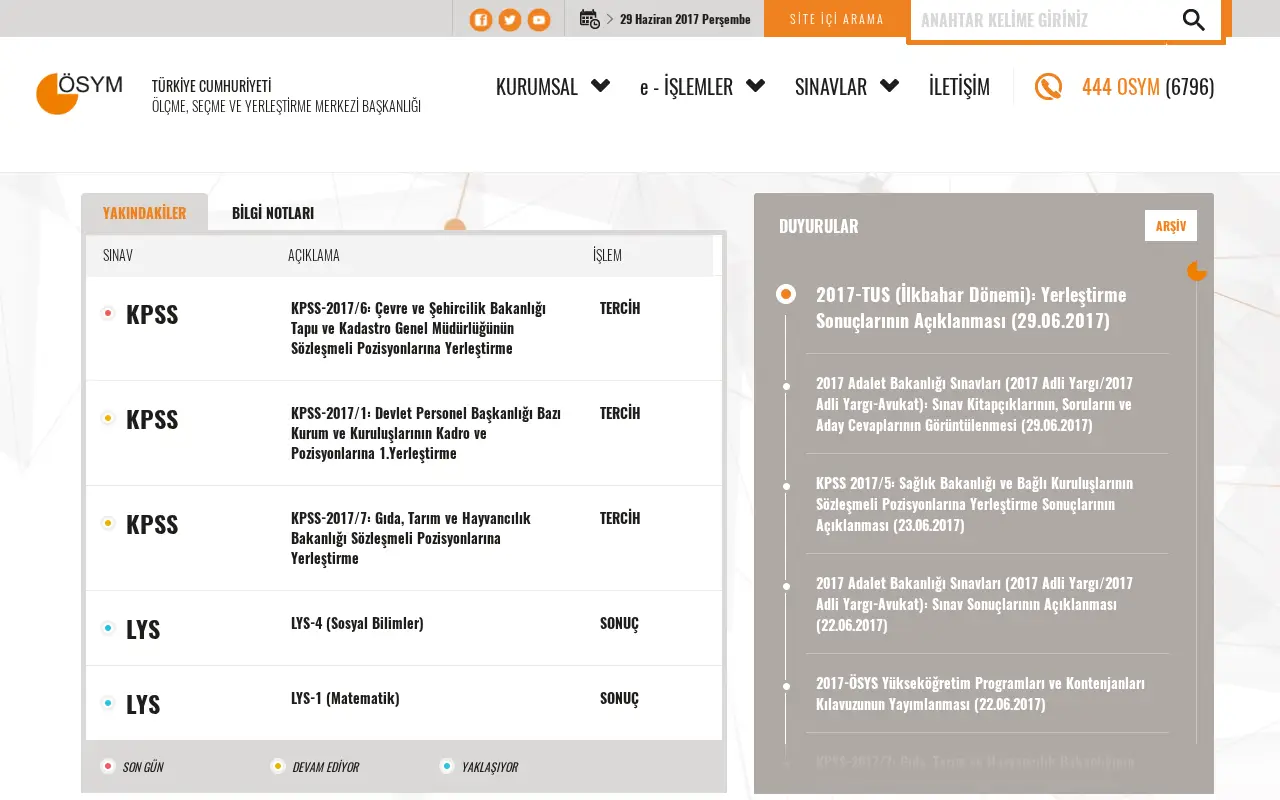This screenshot has width=1280, height=800.
Task: Click TERCİH for KPSS-2017/6
Action: point(620,308)
